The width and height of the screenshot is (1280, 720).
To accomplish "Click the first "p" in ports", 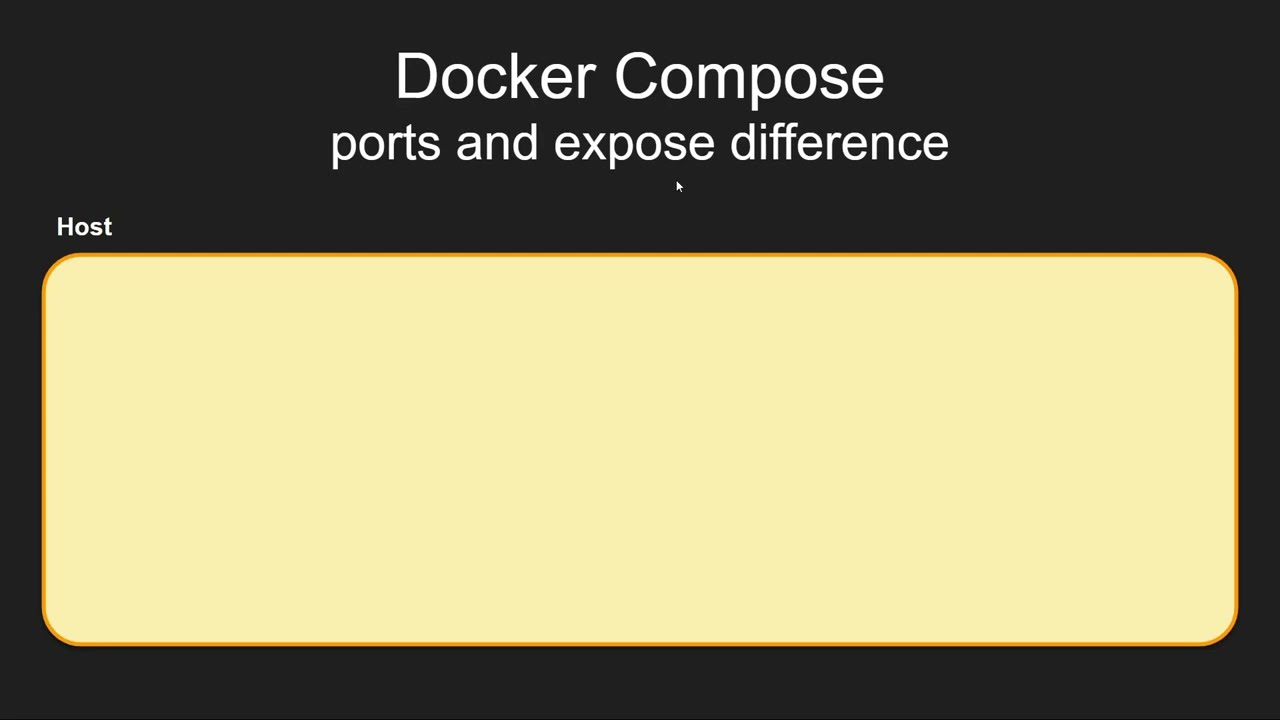I will [342, 146].
